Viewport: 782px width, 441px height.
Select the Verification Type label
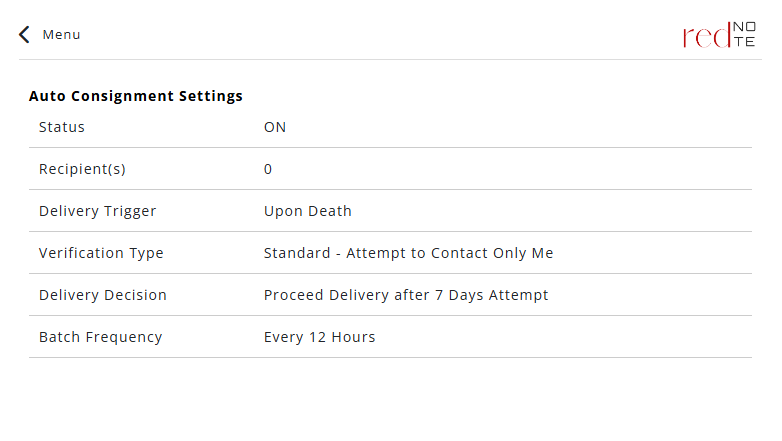click(x=101, y=253)
